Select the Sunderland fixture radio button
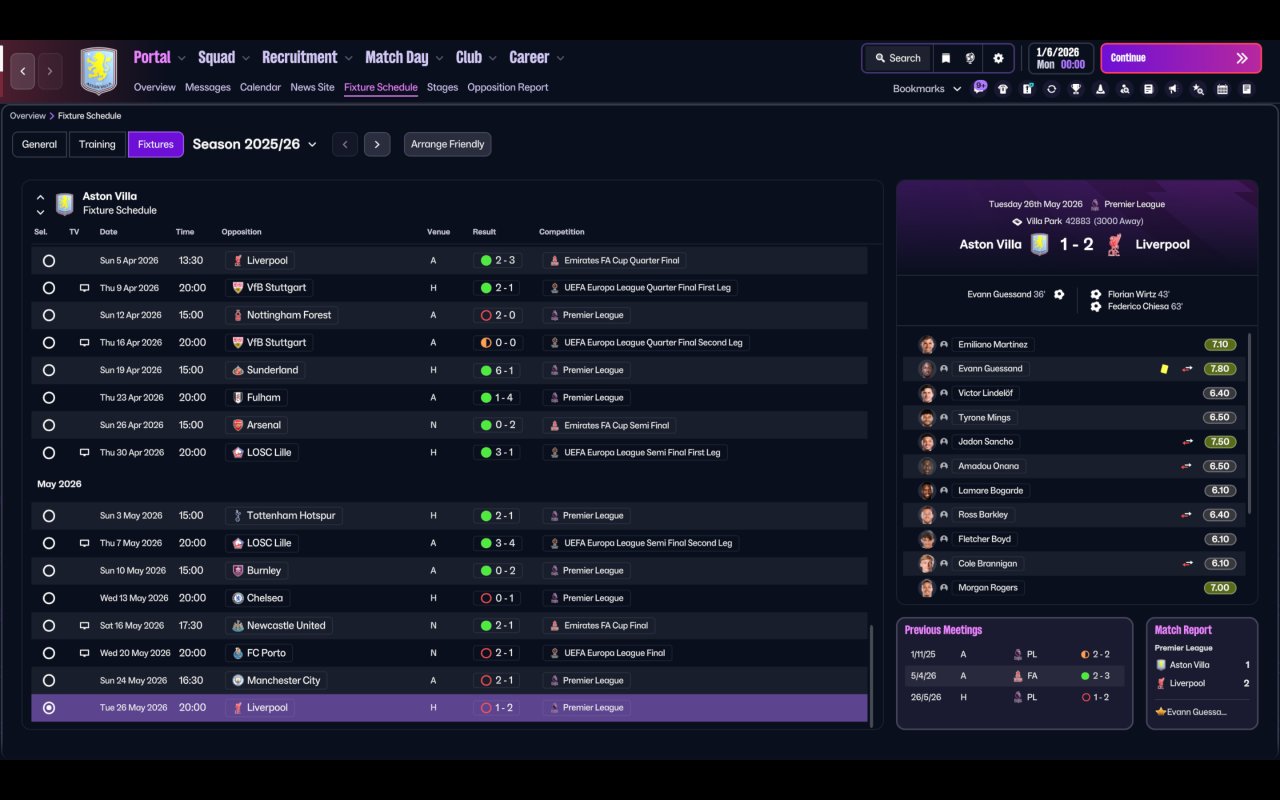This screenshot has height=800, width=1280. 49,370
